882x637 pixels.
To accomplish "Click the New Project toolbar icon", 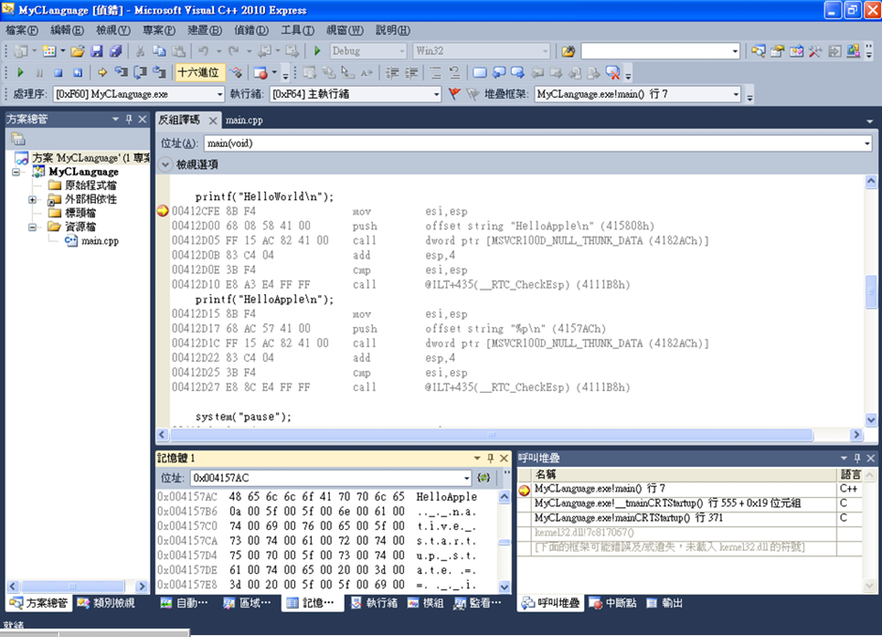I will point(21,51).
